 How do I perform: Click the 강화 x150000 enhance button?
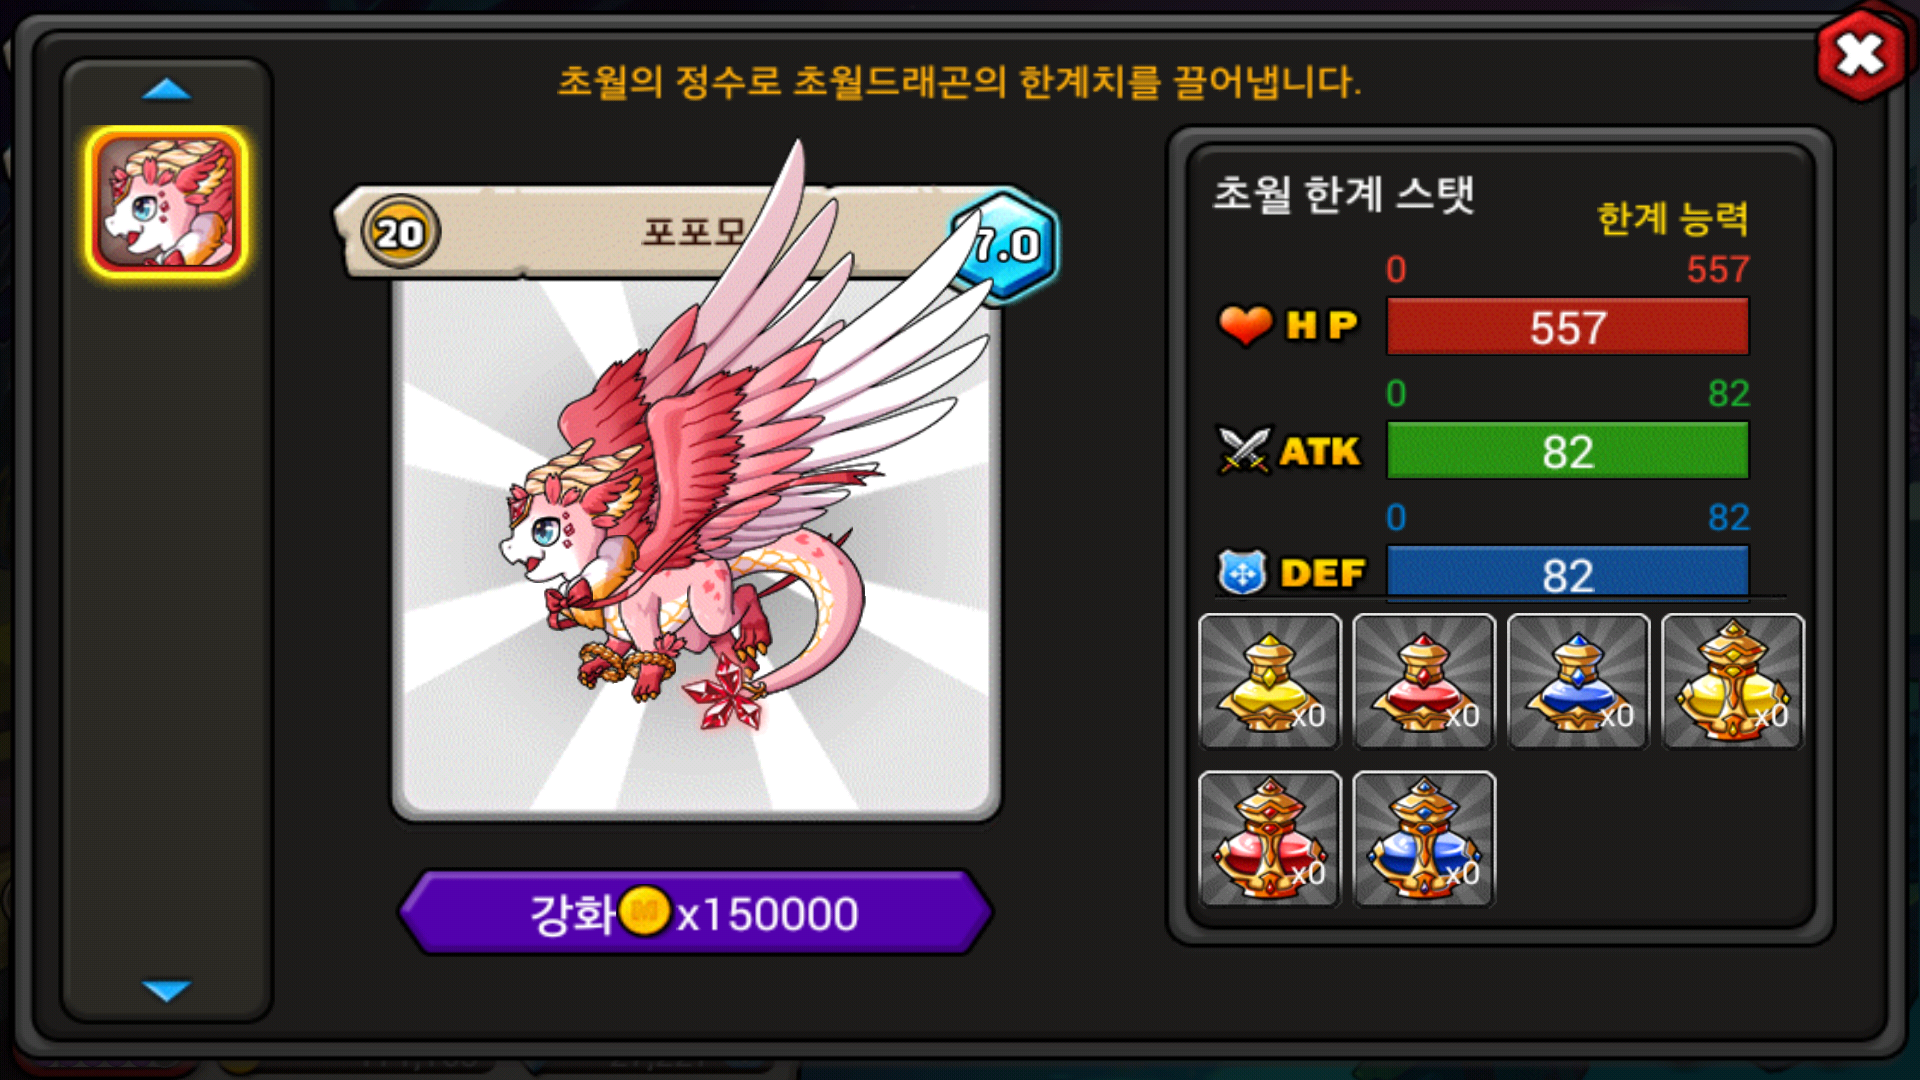click(695, 912)
